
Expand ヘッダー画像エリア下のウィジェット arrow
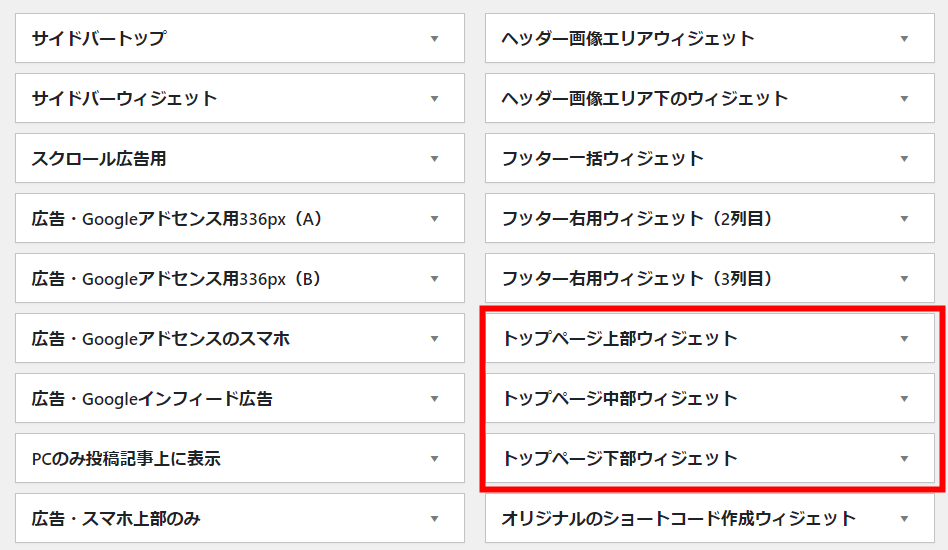click(x=904, y=99)
